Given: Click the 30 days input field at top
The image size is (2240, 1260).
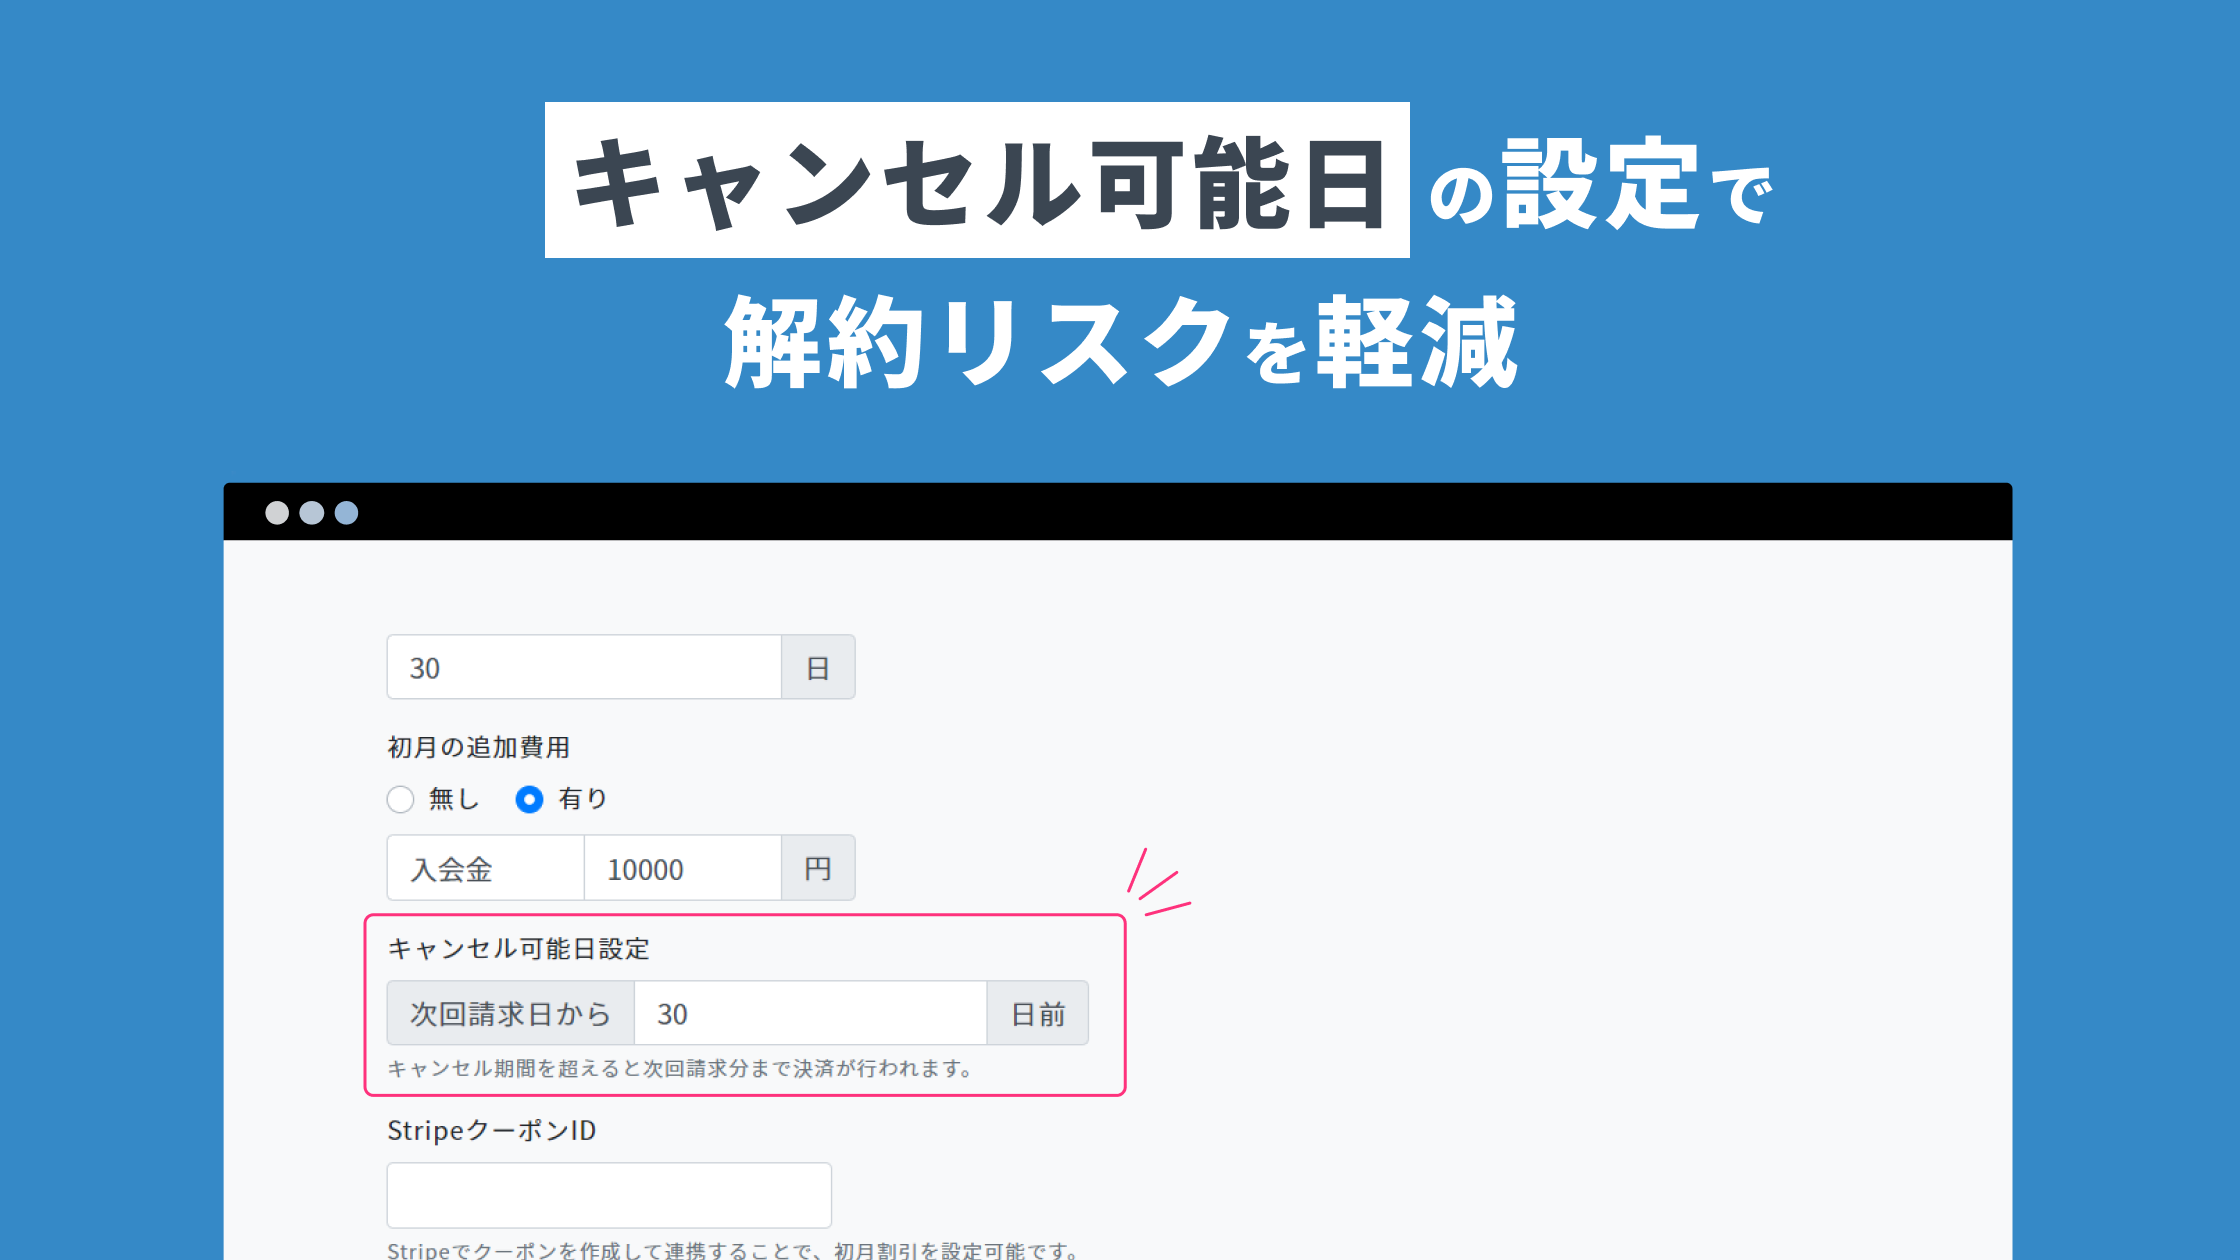Looking at the screenshot, I should click(583, 667).
